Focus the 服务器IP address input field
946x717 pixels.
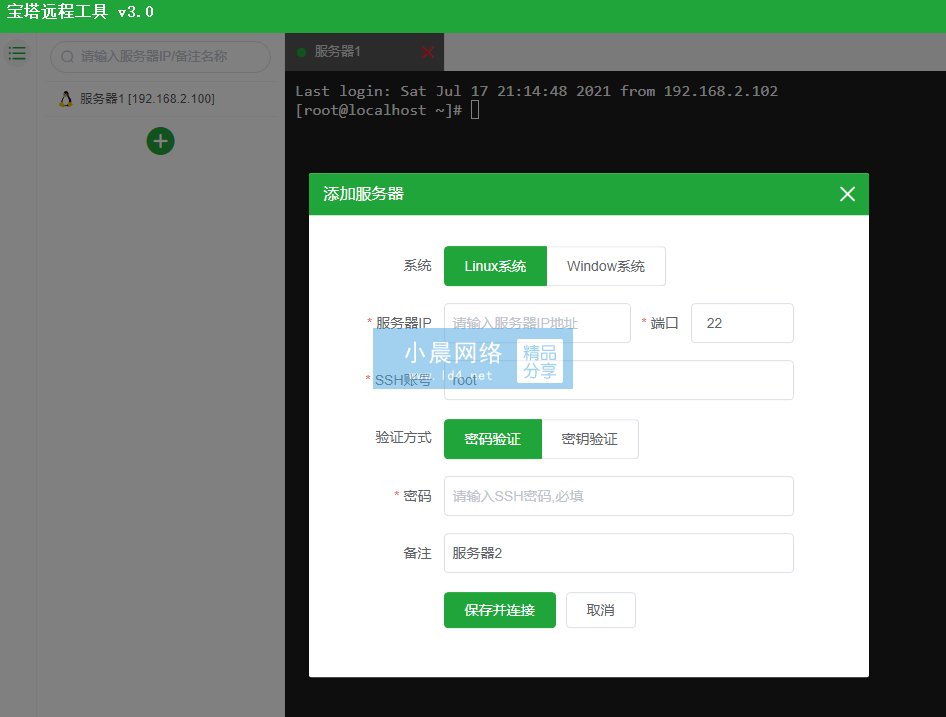point(537,323)
